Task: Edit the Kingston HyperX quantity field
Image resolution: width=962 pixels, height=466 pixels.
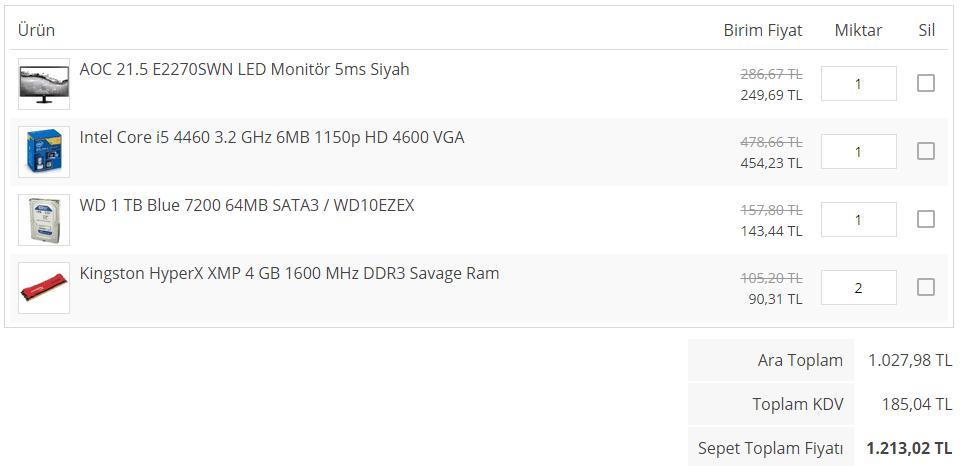Action: [858, 288]
